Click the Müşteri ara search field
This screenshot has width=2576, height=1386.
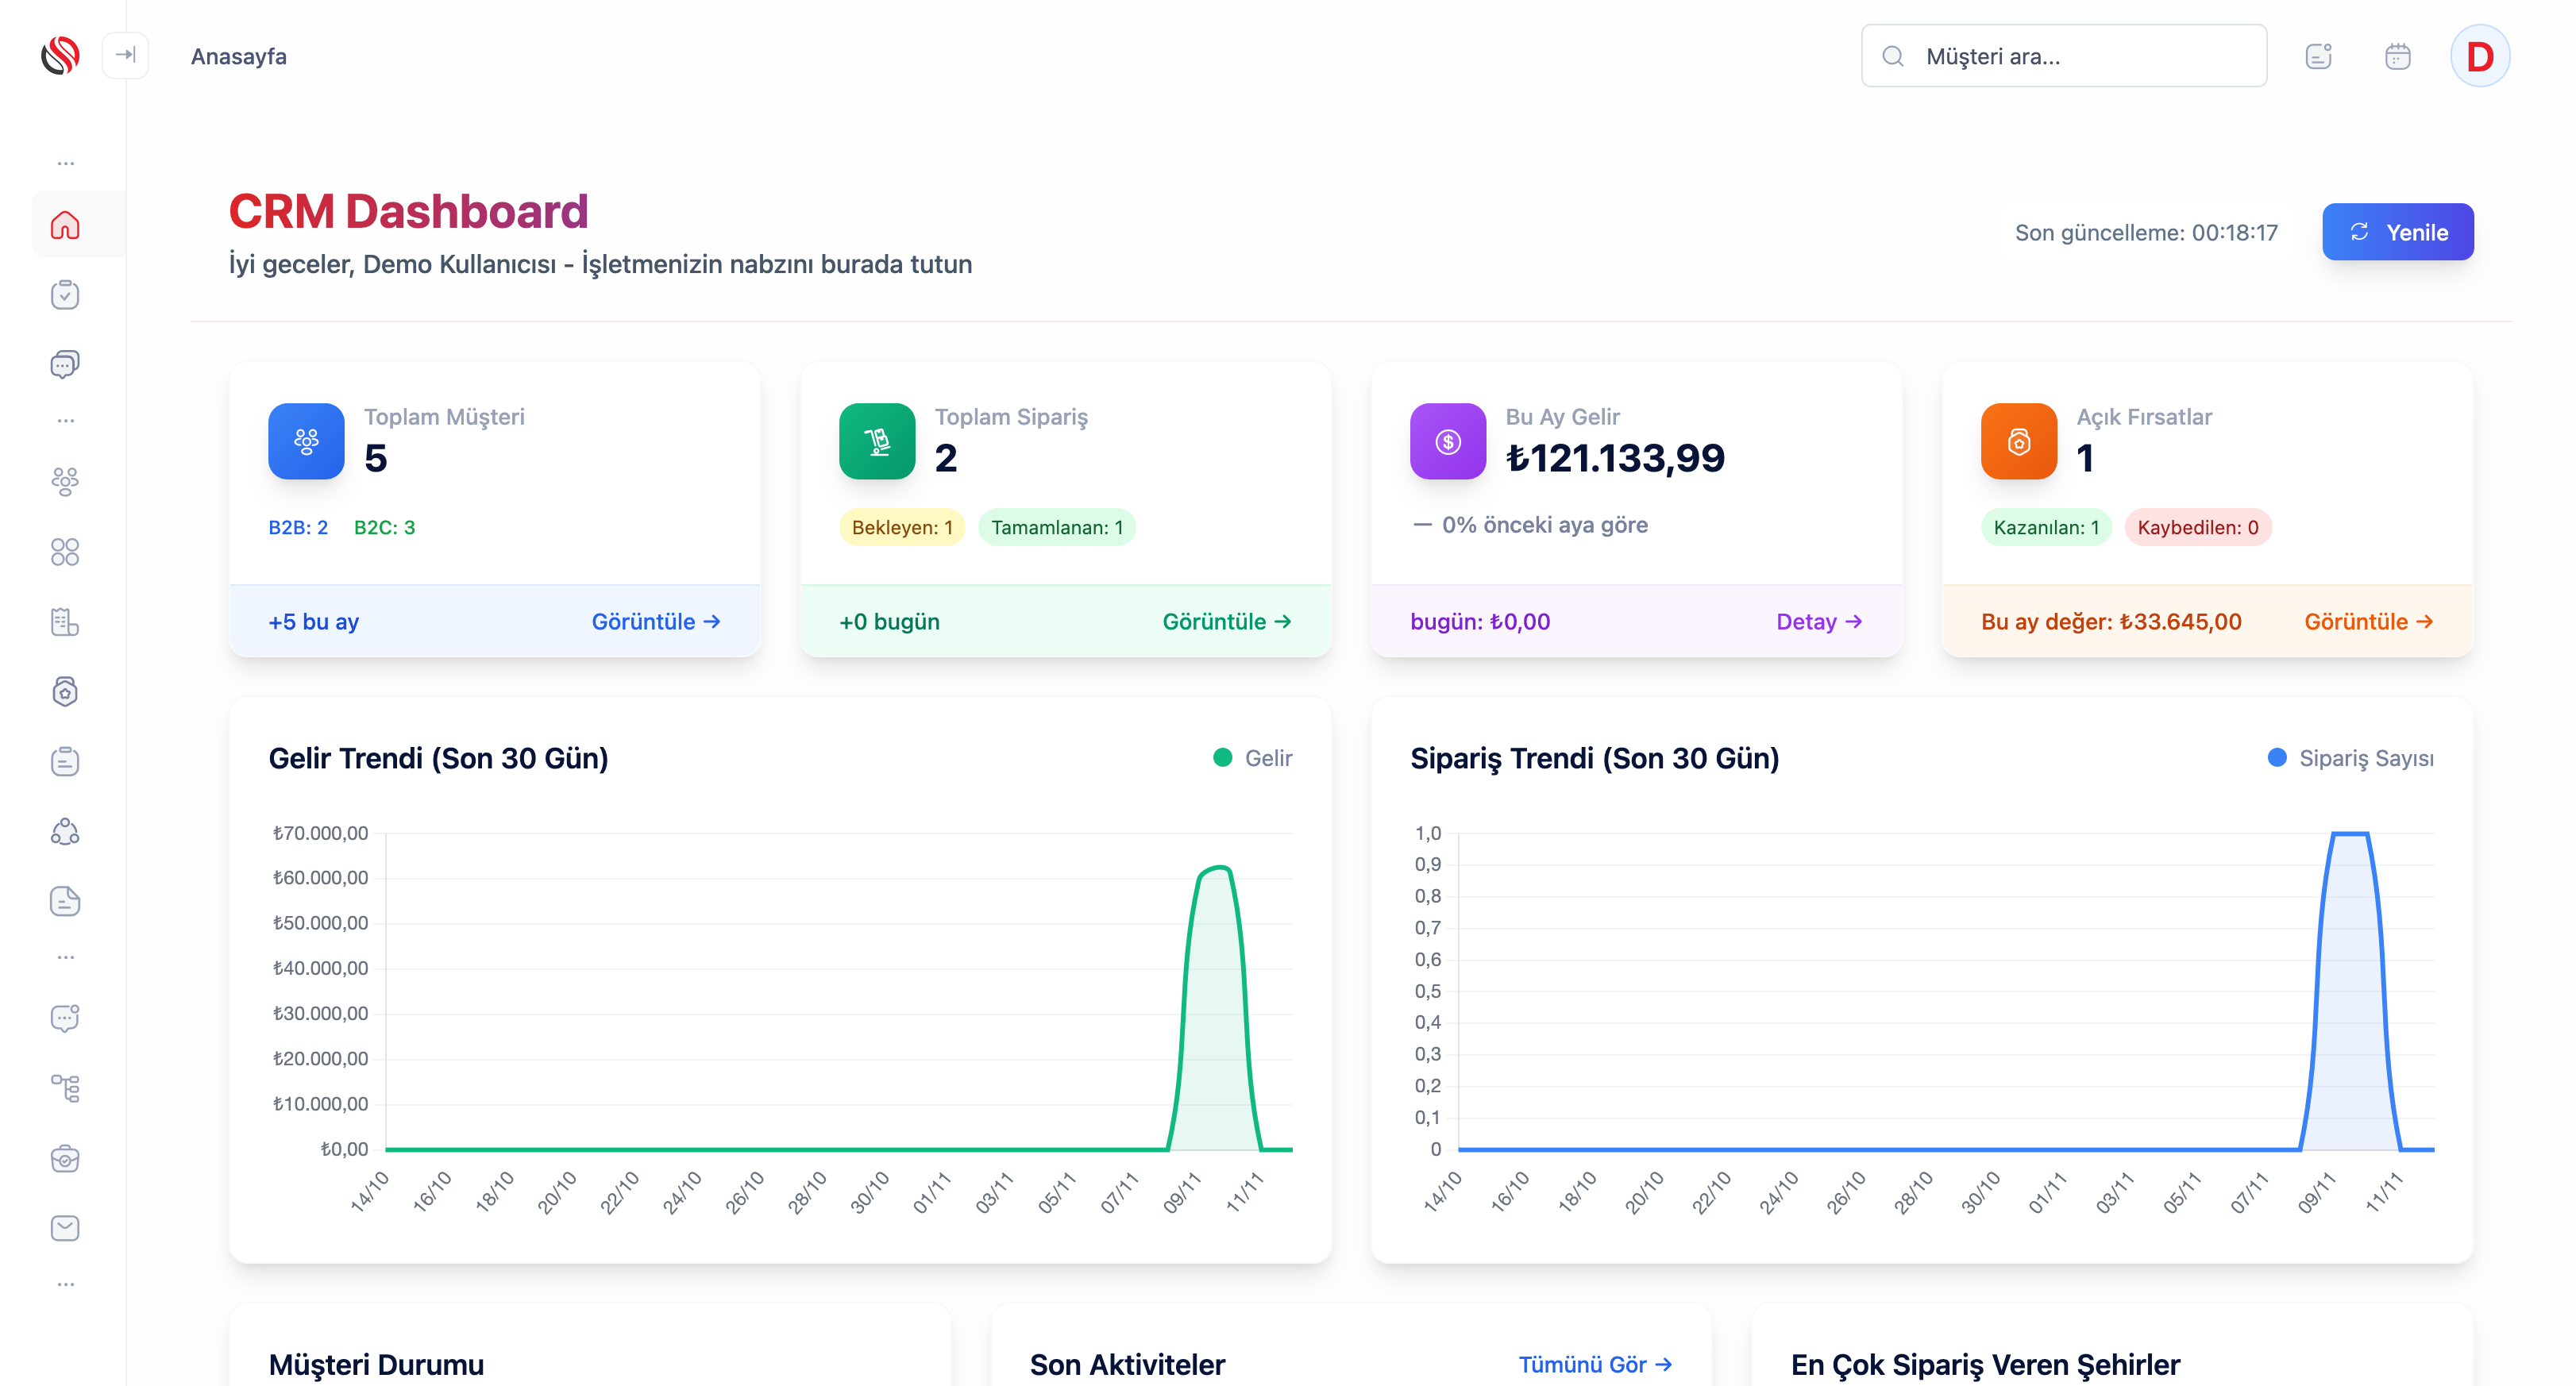(2063, 56)
